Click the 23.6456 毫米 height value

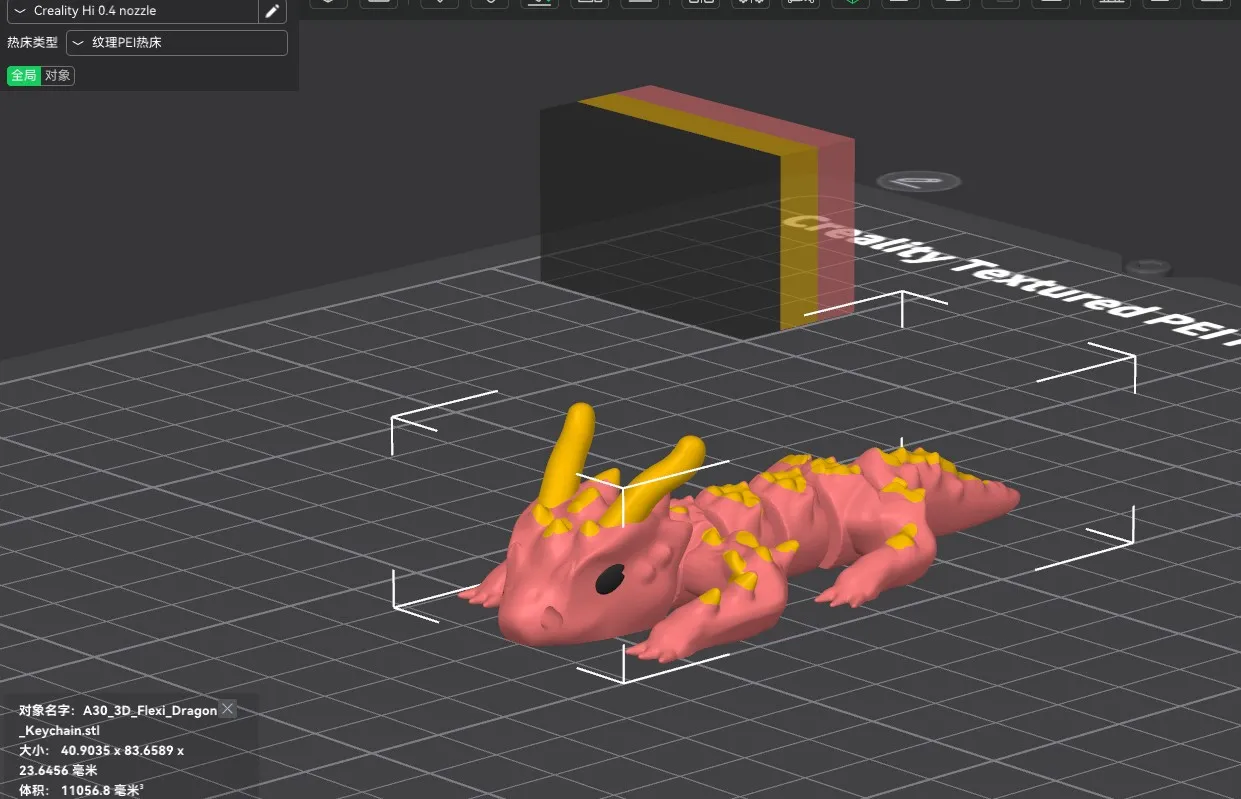[x=58, y=770]
